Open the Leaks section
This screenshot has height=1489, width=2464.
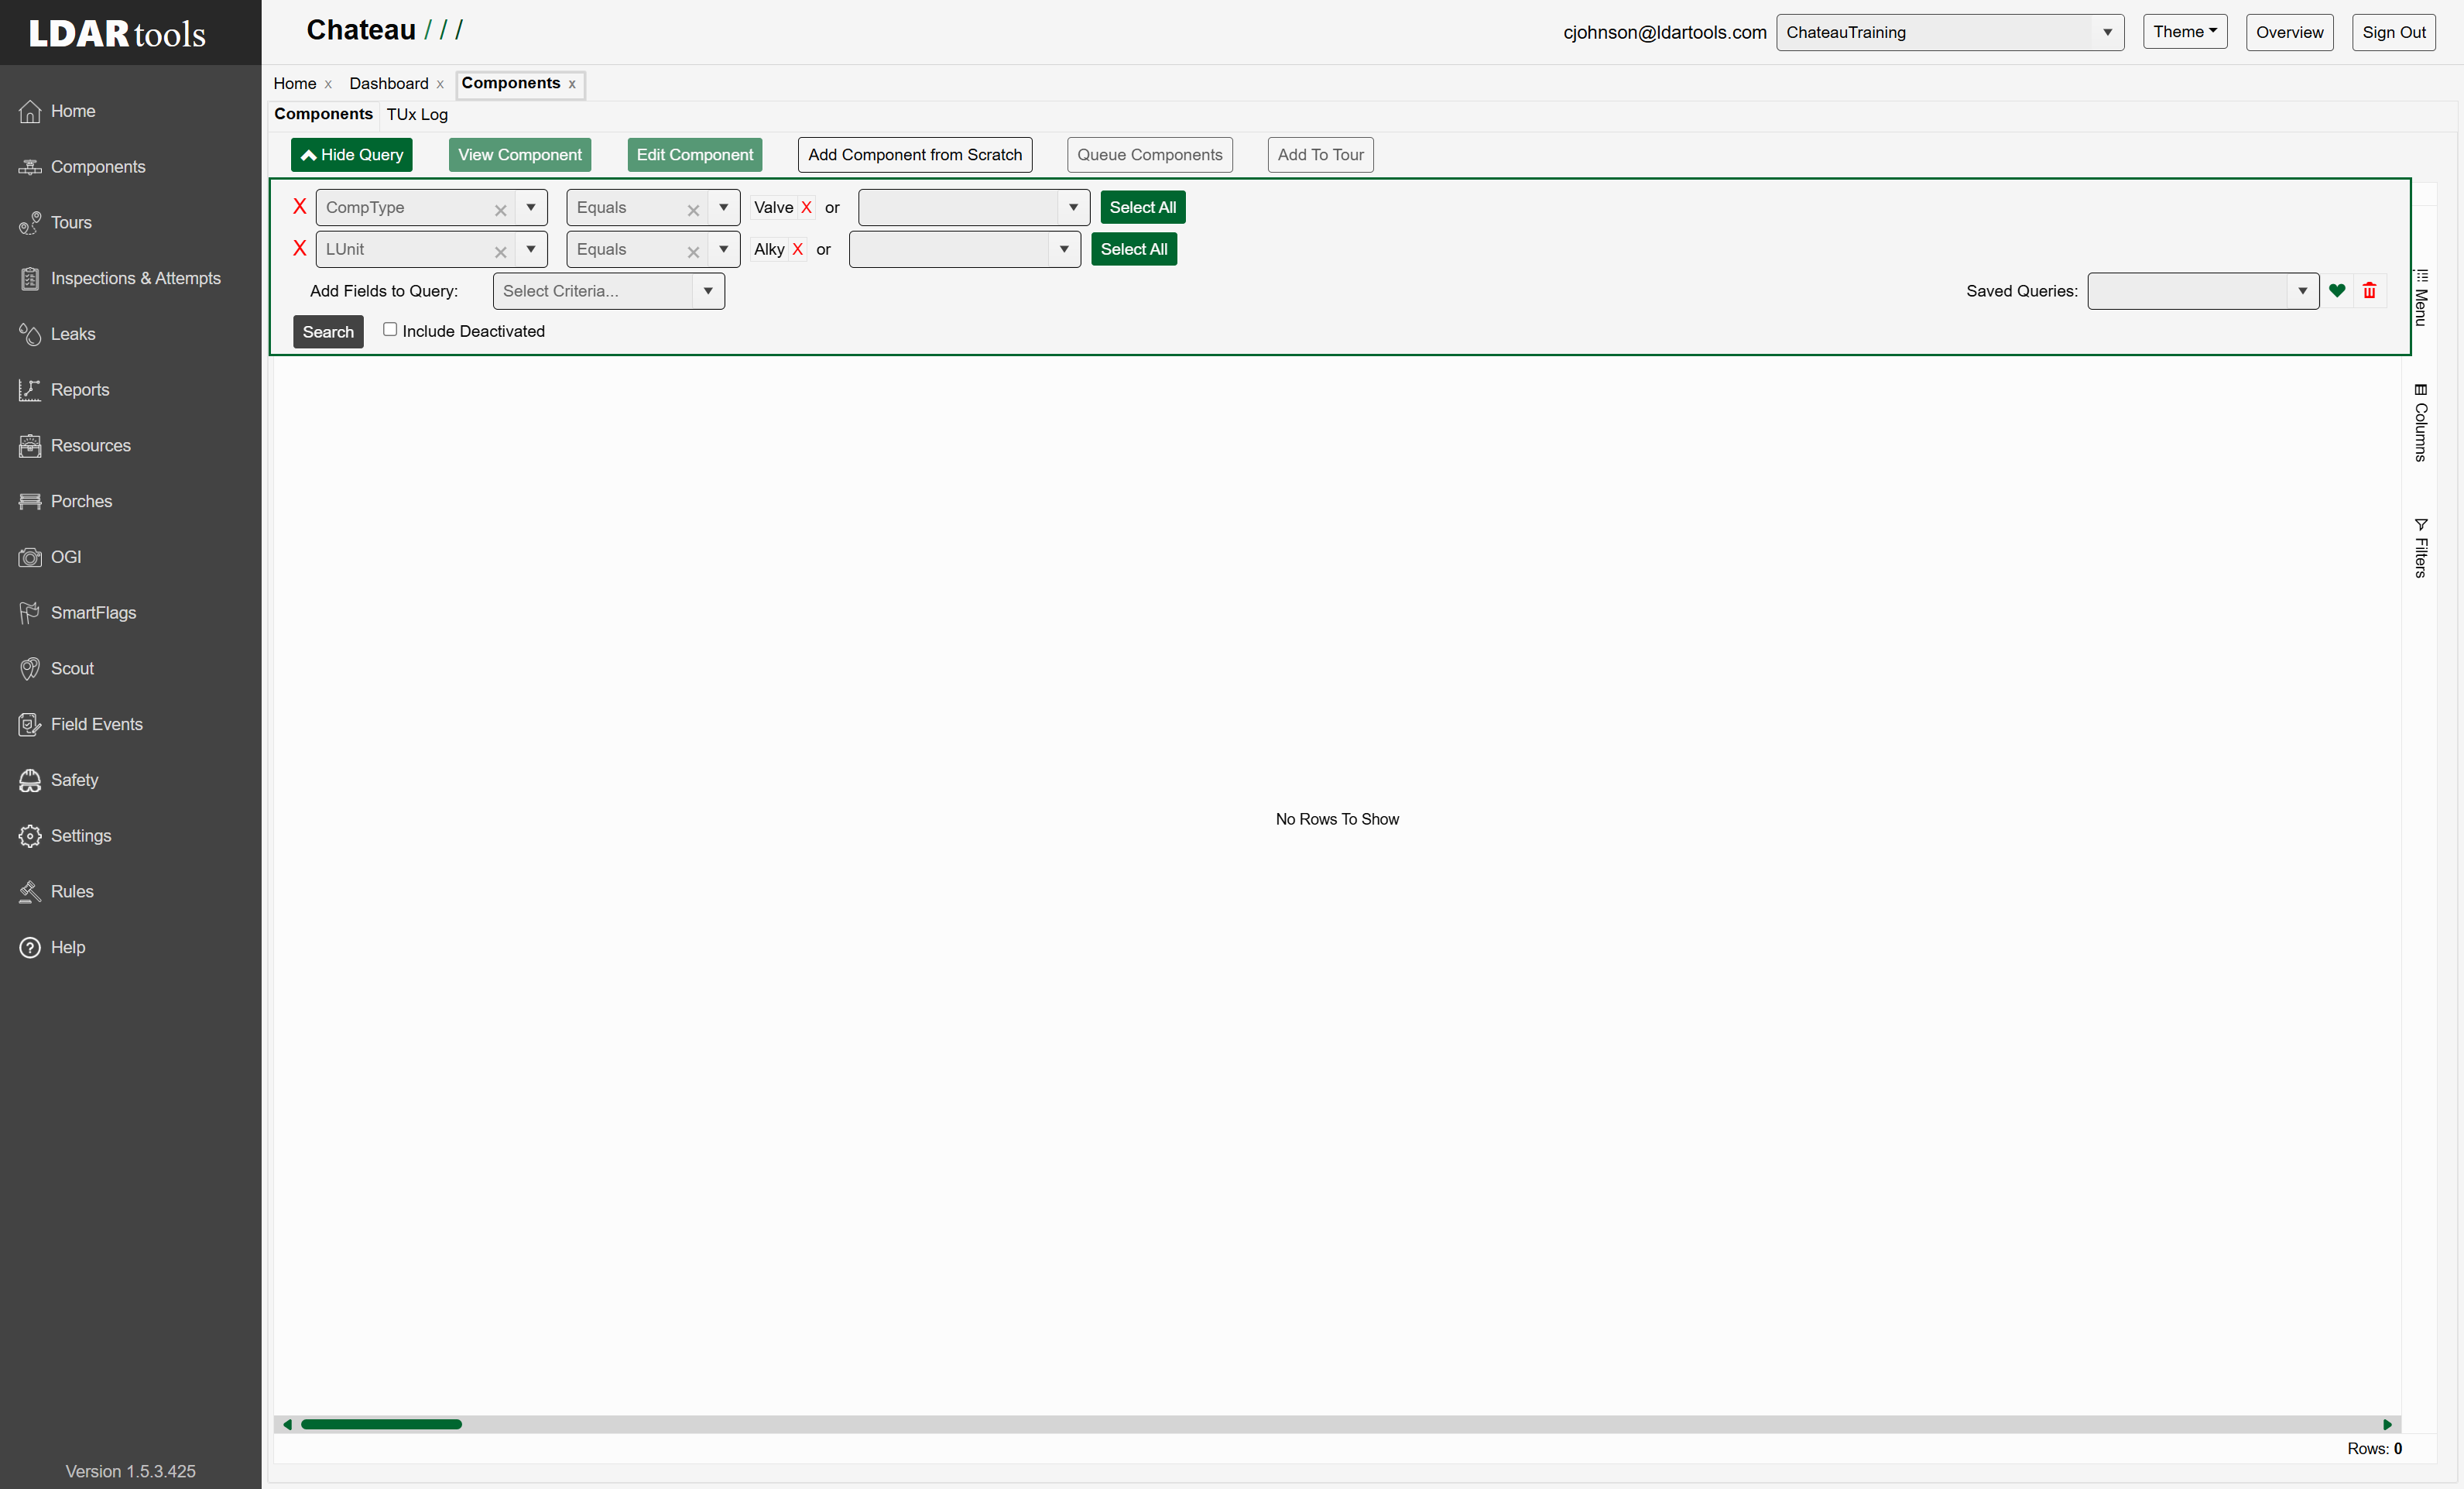[x=72, y=334]
